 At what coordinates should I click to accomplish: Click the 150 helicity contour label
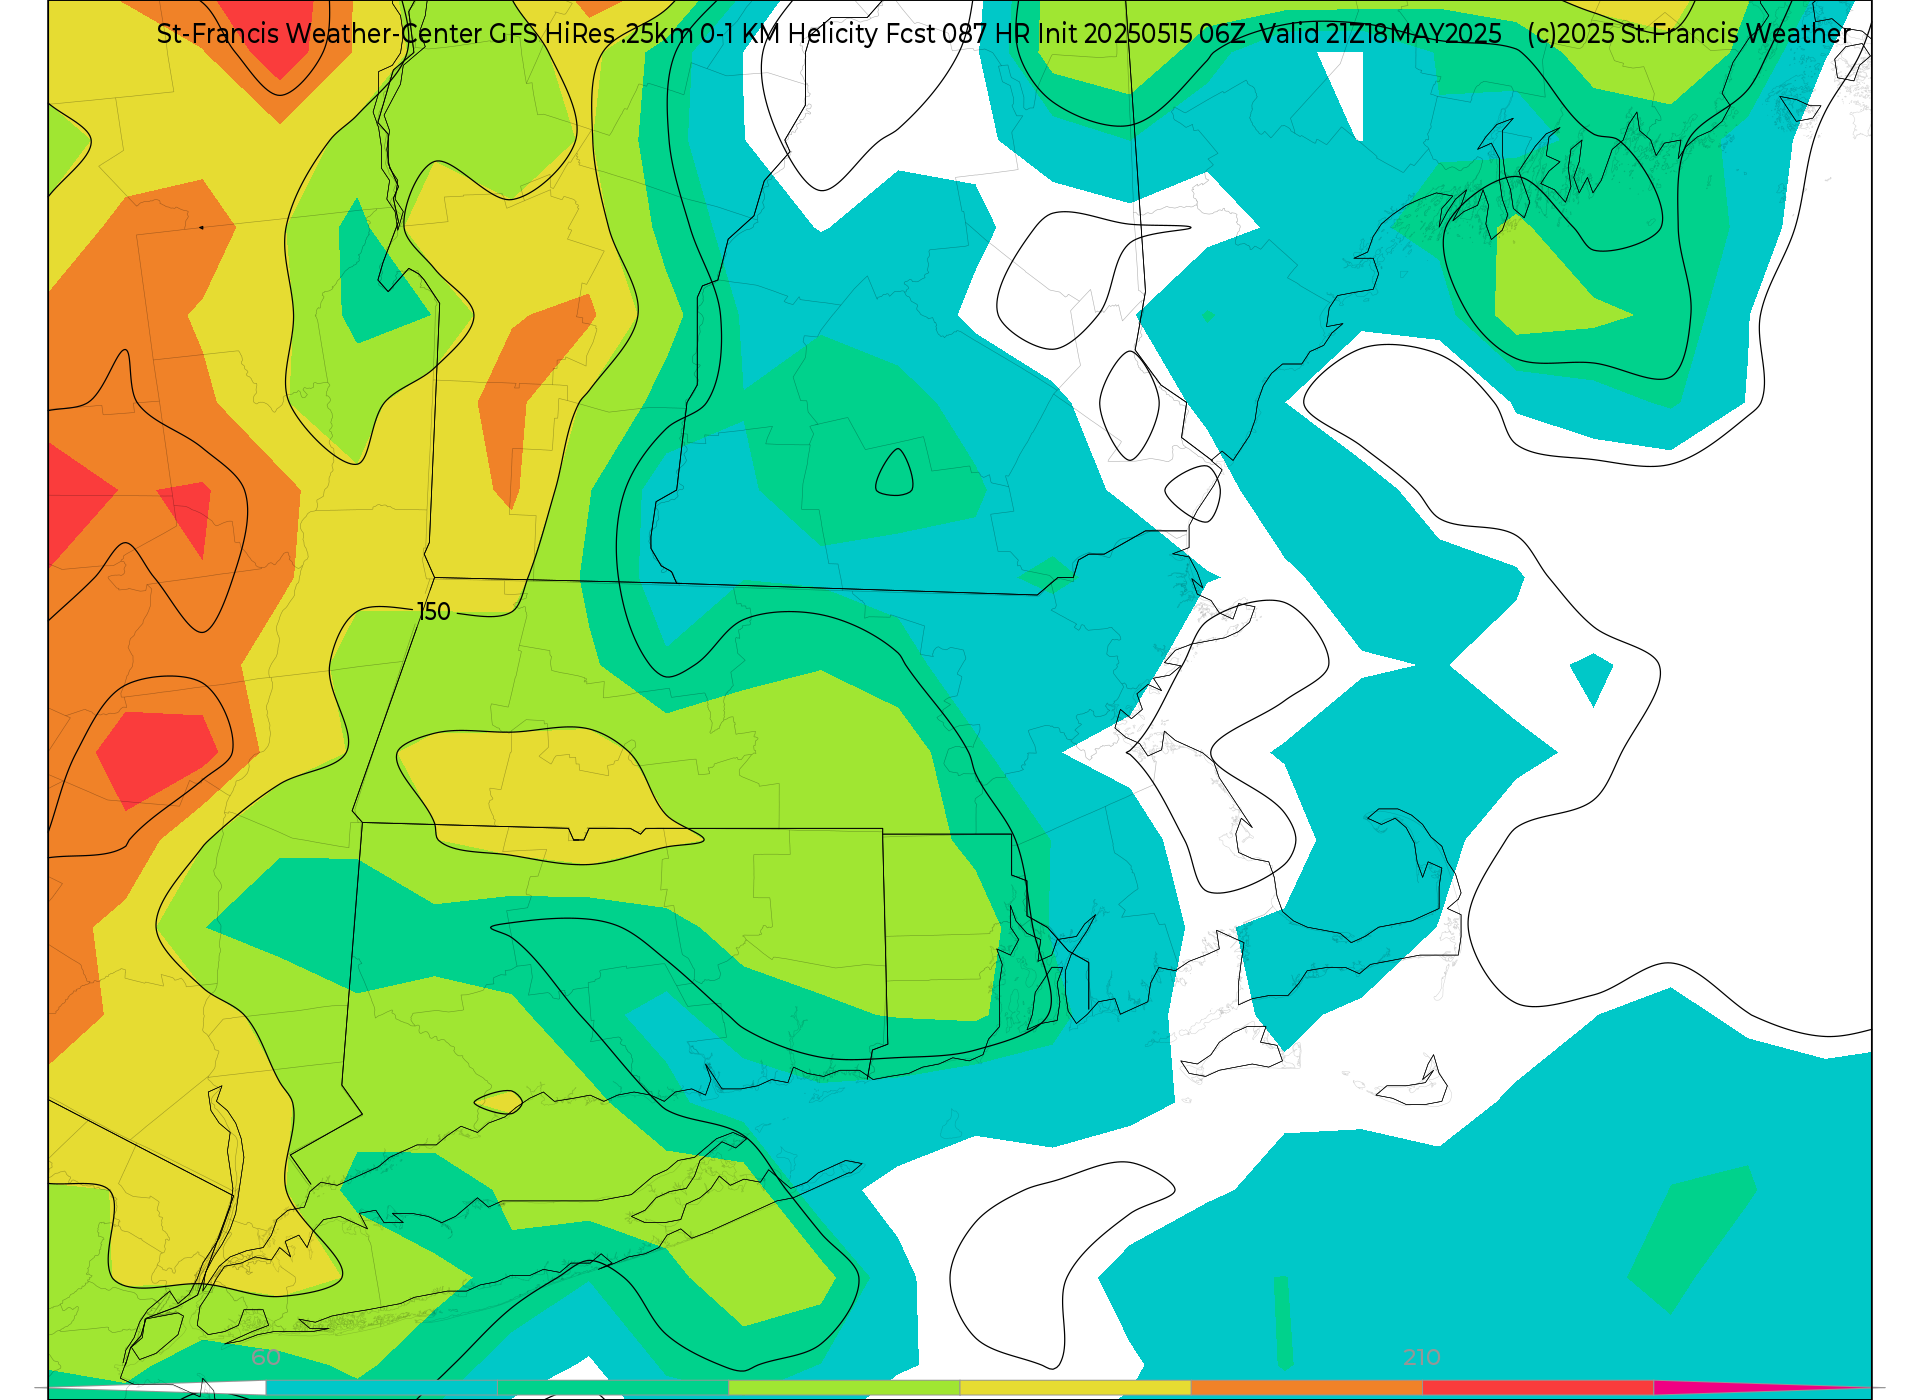[x=433, y=612]
